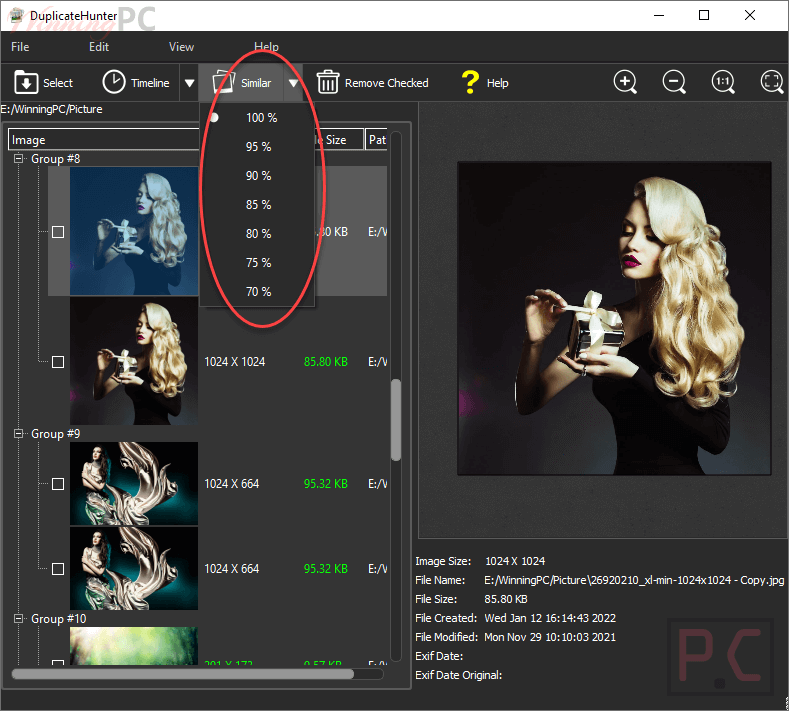This screenshot has width=789, height=711.
Task: Choose 85 % similarity
Action: (257, 205)
